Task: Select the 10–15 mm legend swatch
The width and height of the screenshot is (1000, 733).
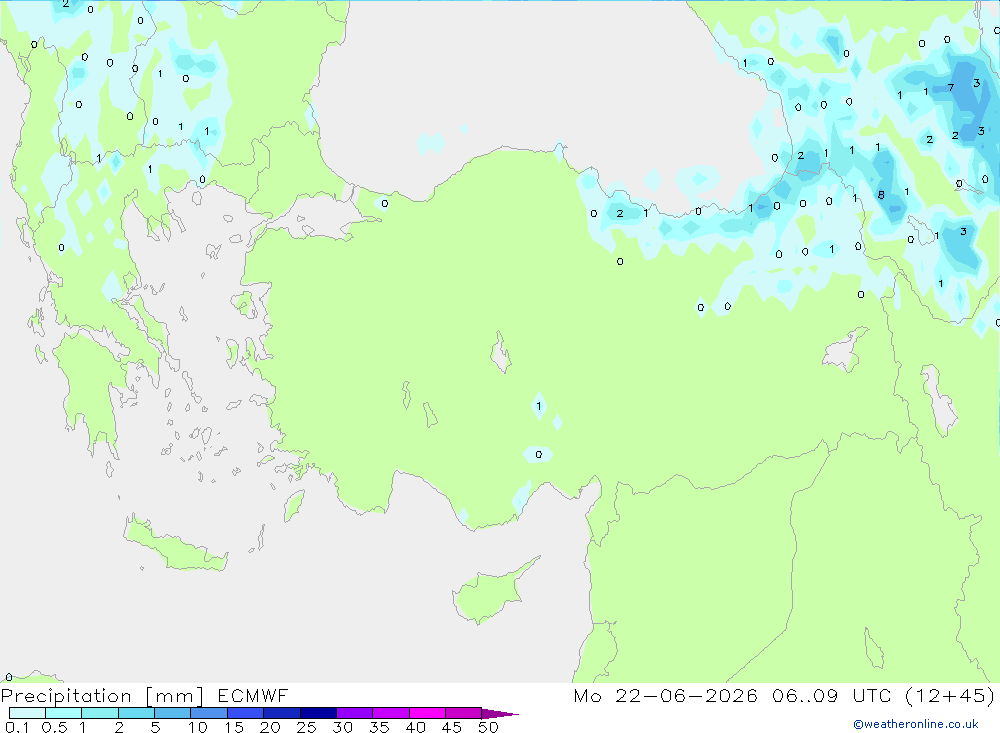Action: (209, 713)
